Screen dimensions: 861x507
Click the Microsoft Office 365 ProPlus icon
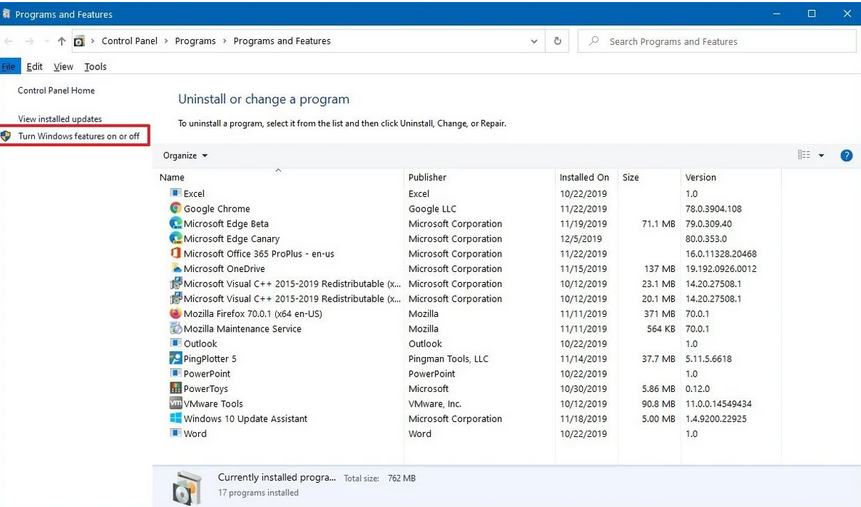[x=175, y=253]
